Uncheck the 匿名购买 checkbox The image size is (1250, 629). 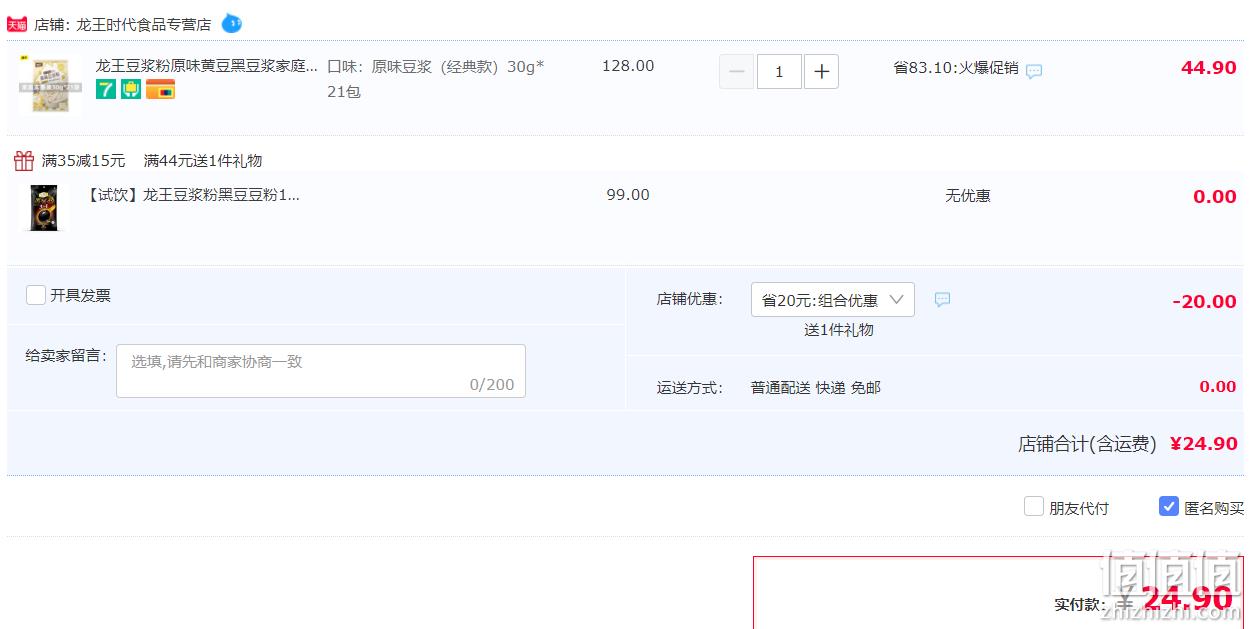1169,507
